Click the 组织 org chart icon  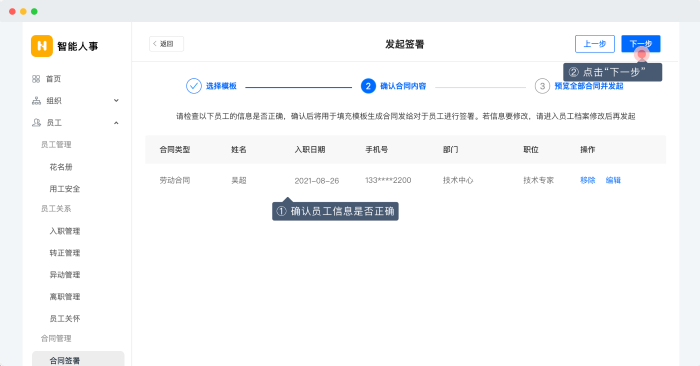coord(36,101)
